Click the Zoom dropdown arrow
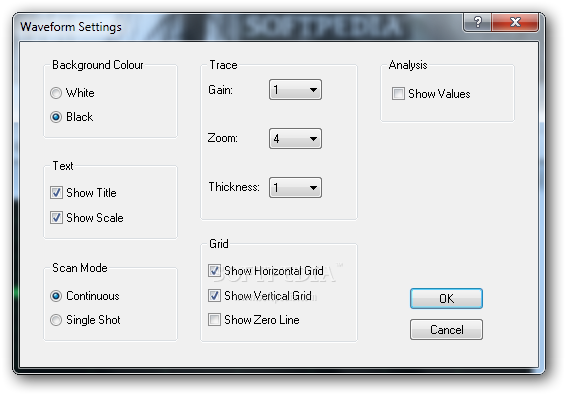 tap(313, 139)
